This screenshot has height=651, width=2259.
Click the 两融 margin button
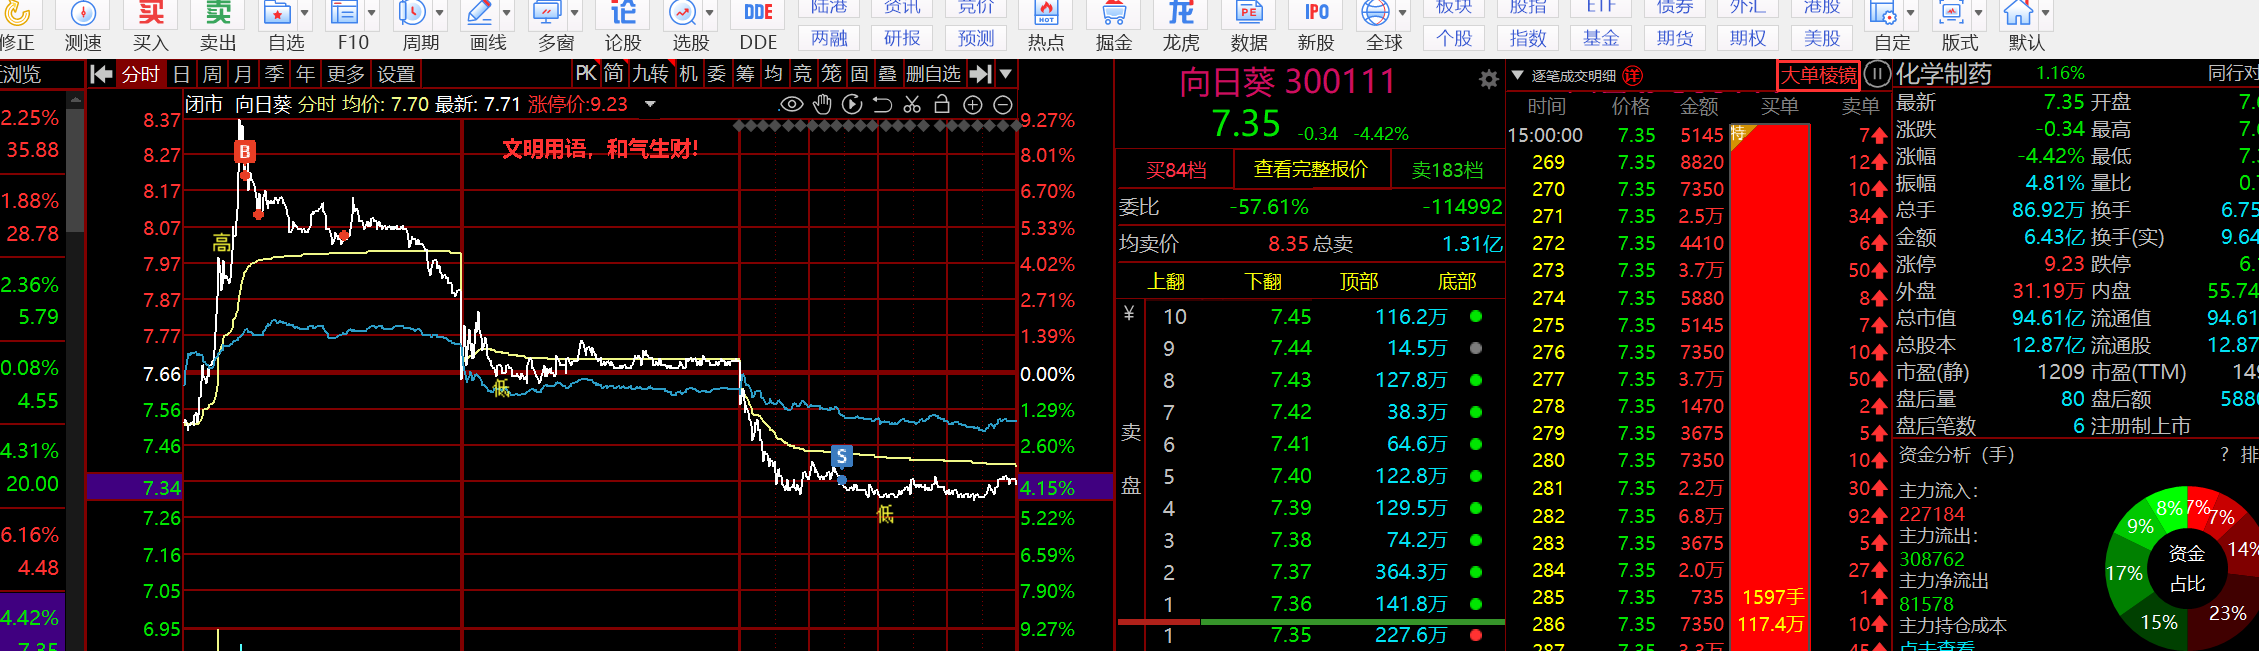click(x=830, y=38)
